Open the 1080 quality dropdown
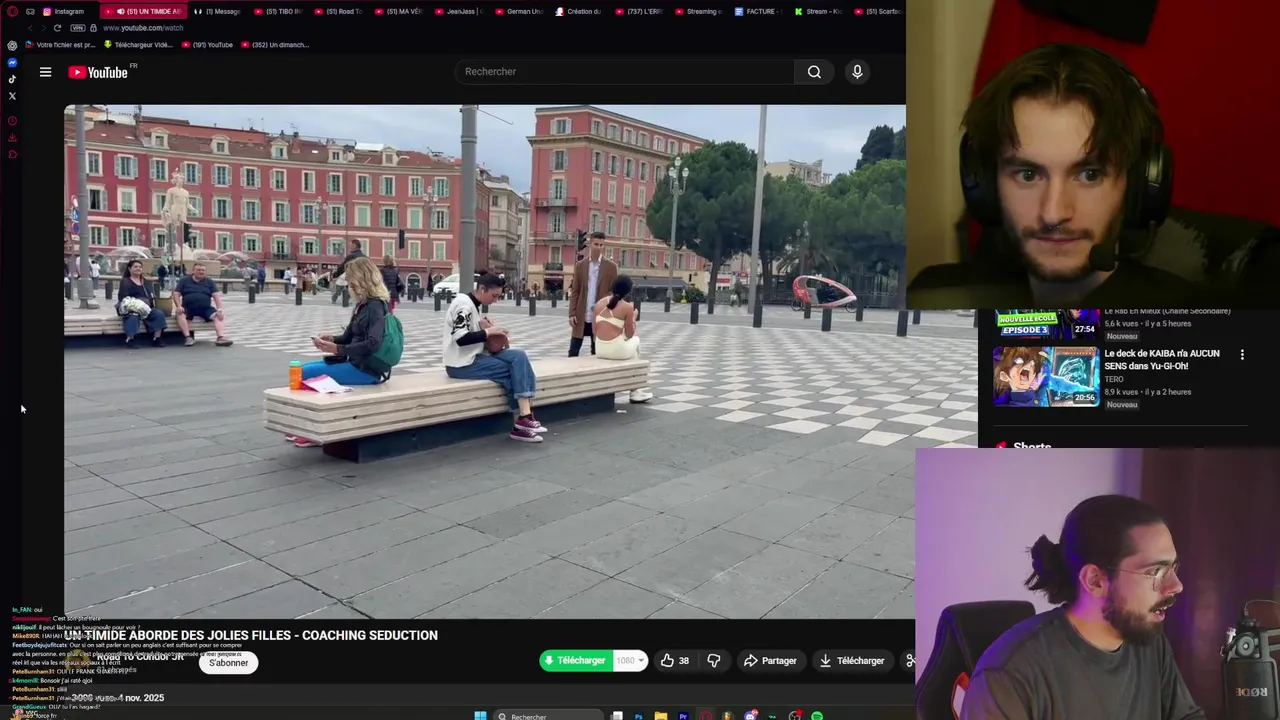This screenshot has height=720, width=1280. point(630,661)
